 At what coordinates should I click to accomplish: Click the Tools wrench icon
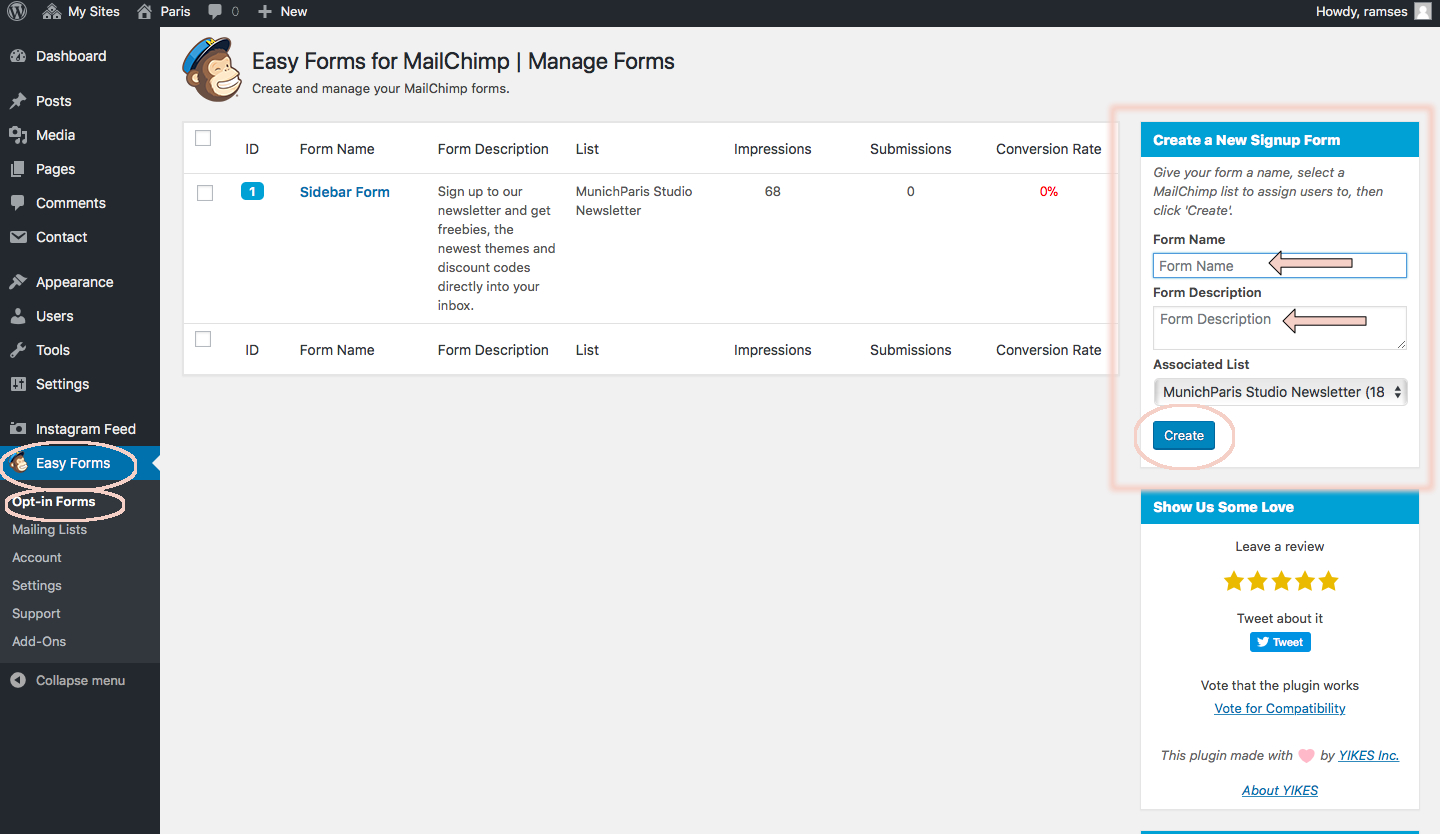click(x=18, y=350)
